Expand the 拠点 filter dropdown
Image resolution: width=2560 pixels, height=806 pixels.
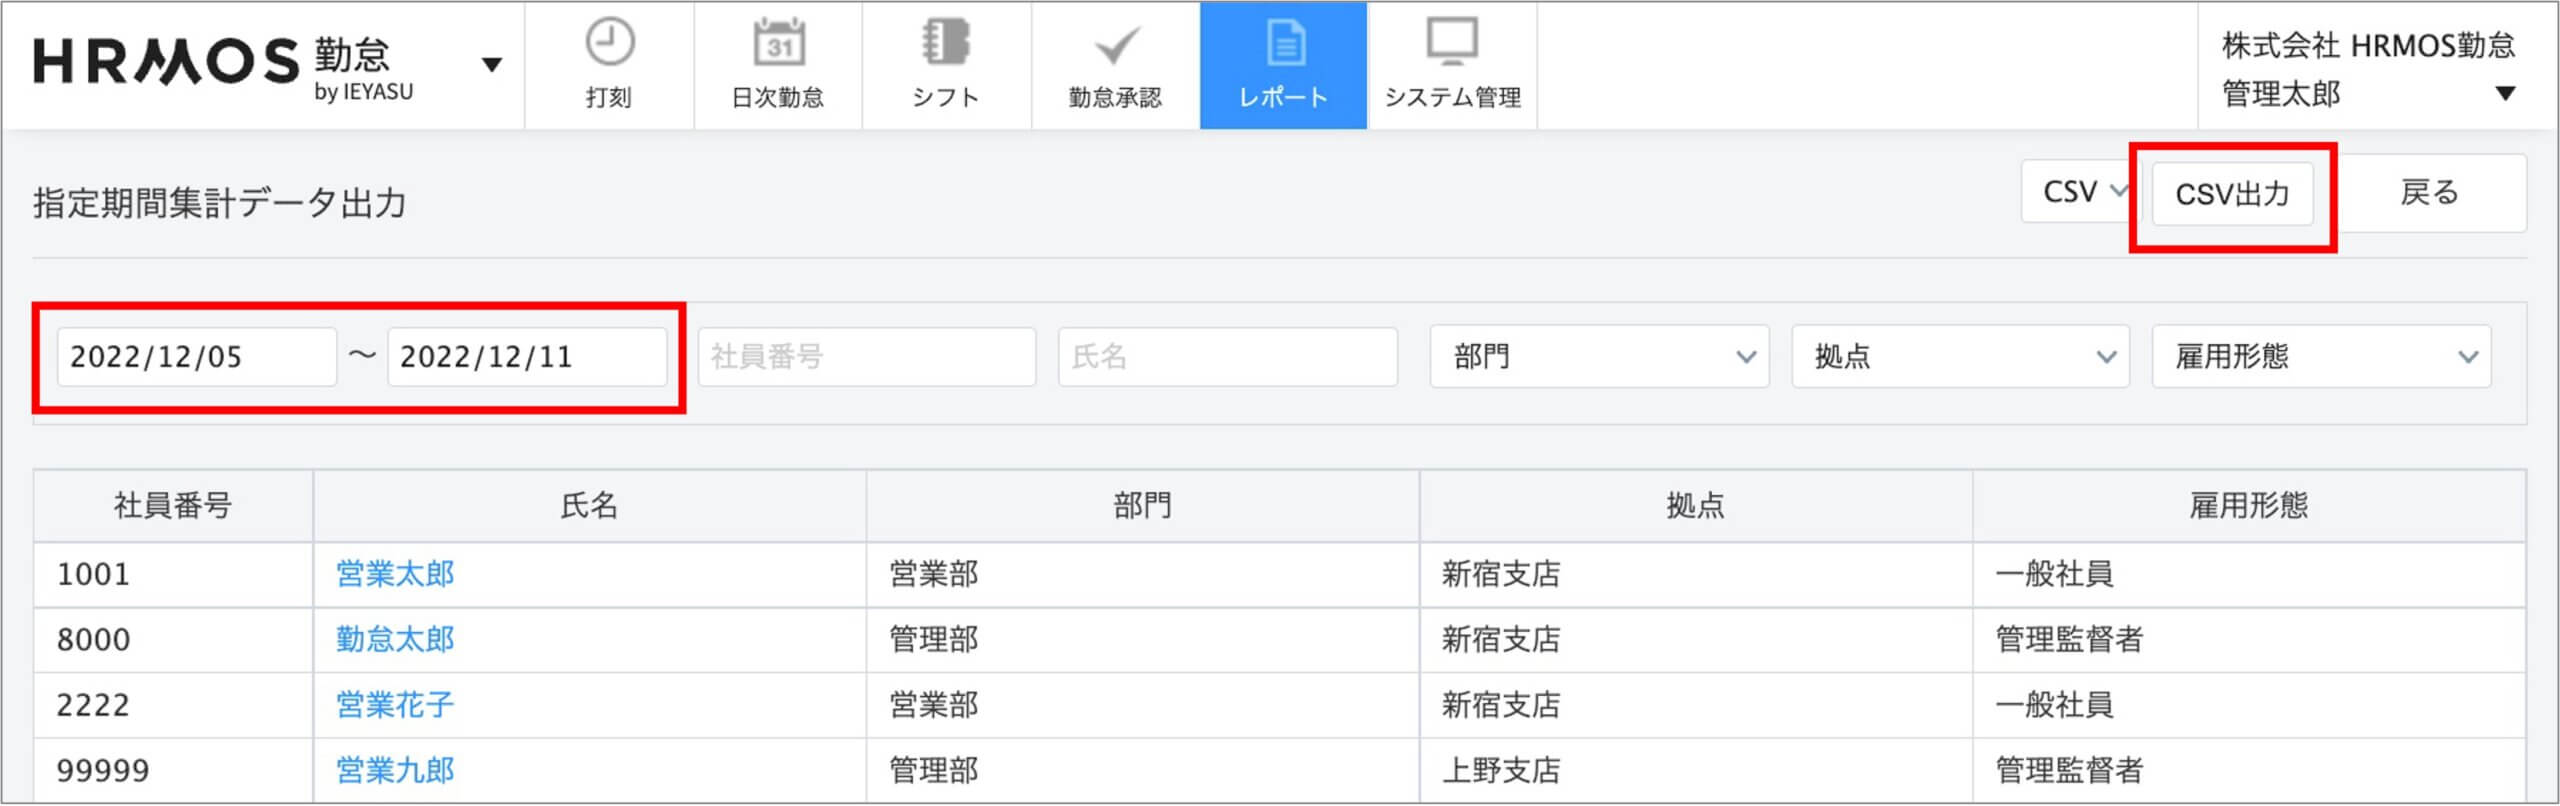[1960, 357]
